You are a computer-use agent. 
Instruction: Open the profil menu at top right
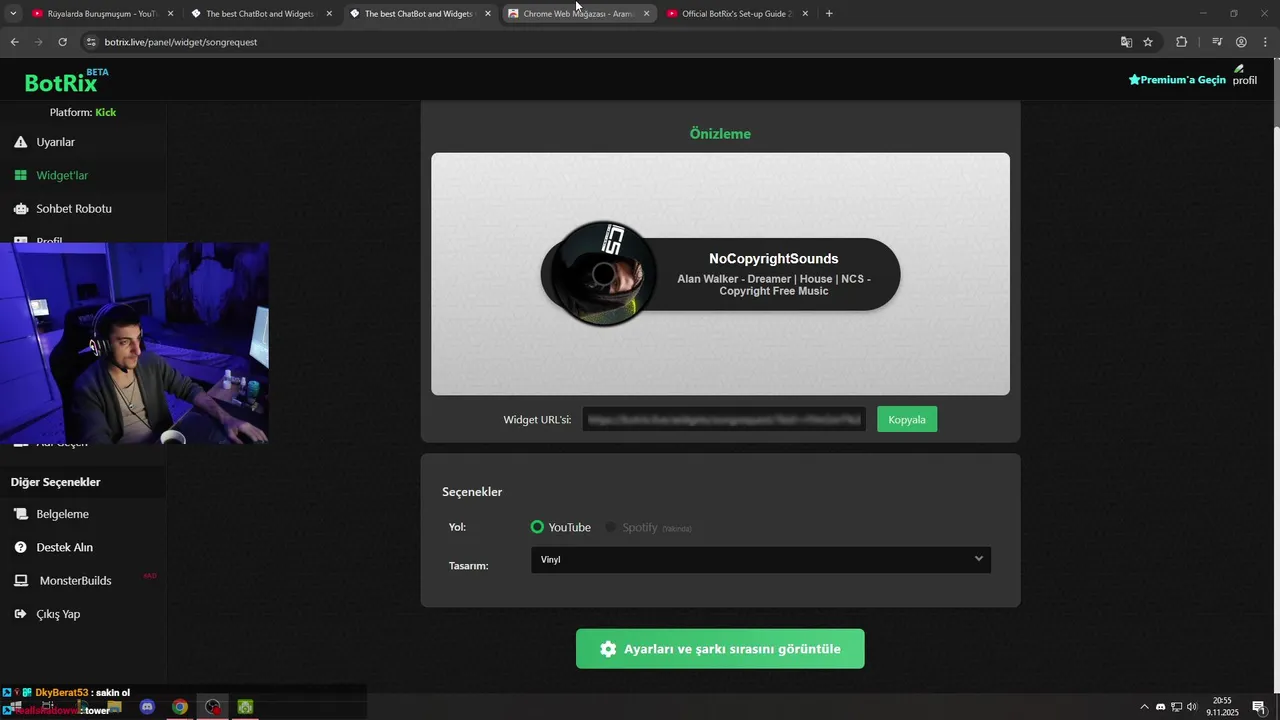1244,76
